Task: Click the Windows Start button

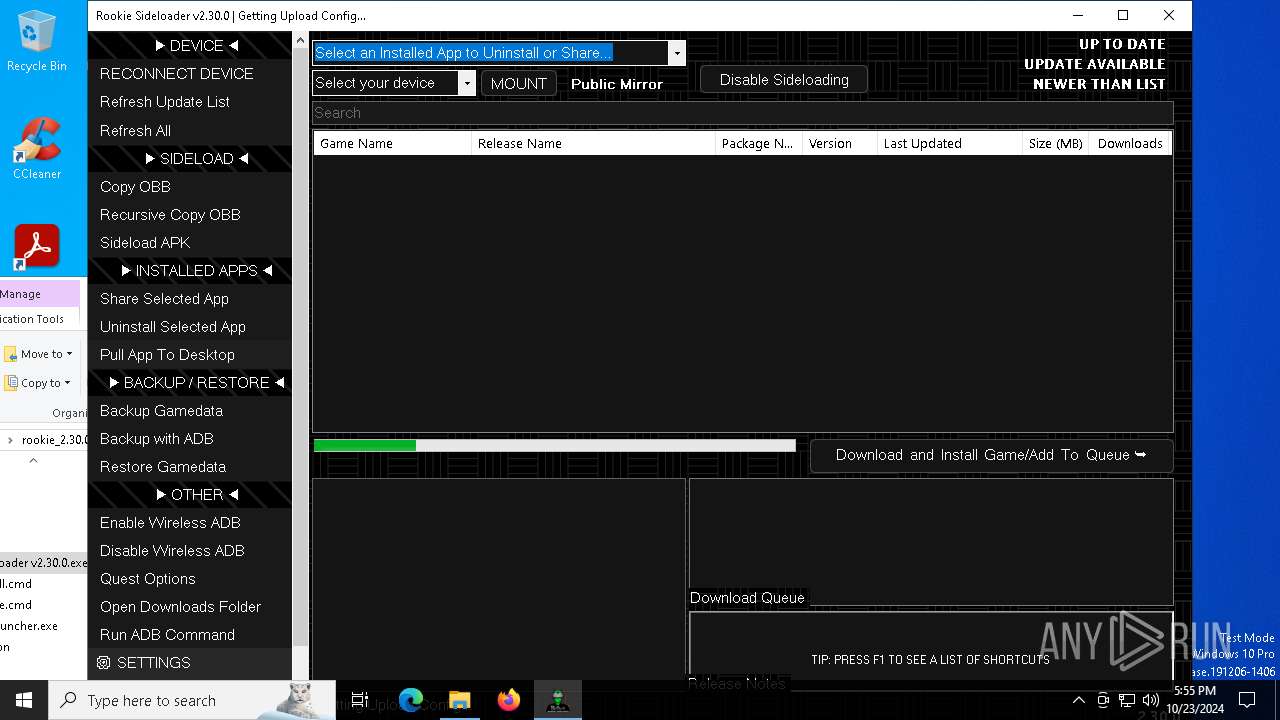Action: [24, 700]
